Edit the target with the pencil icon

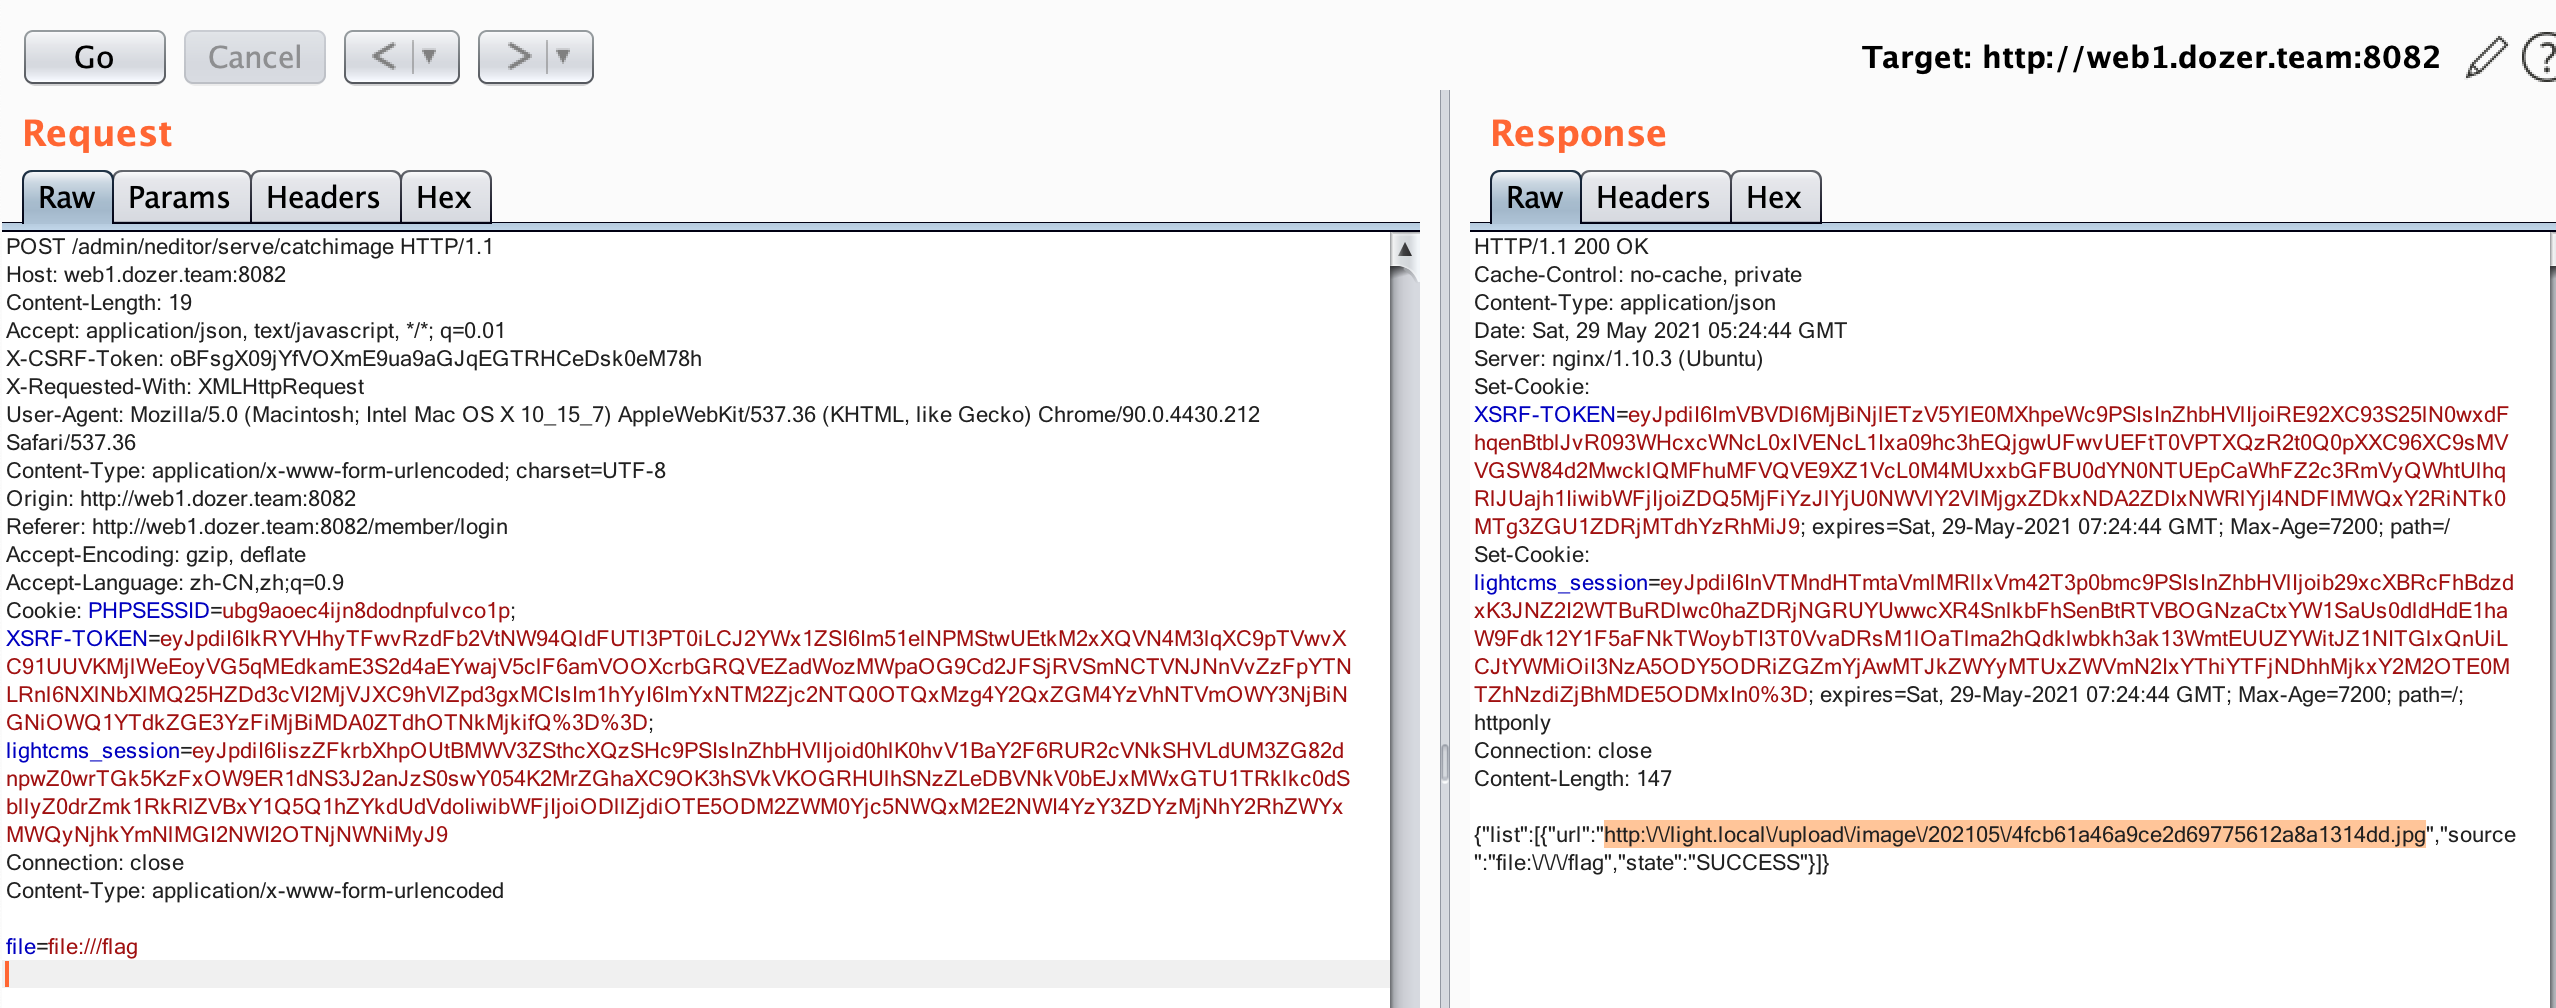(2487, 57)
